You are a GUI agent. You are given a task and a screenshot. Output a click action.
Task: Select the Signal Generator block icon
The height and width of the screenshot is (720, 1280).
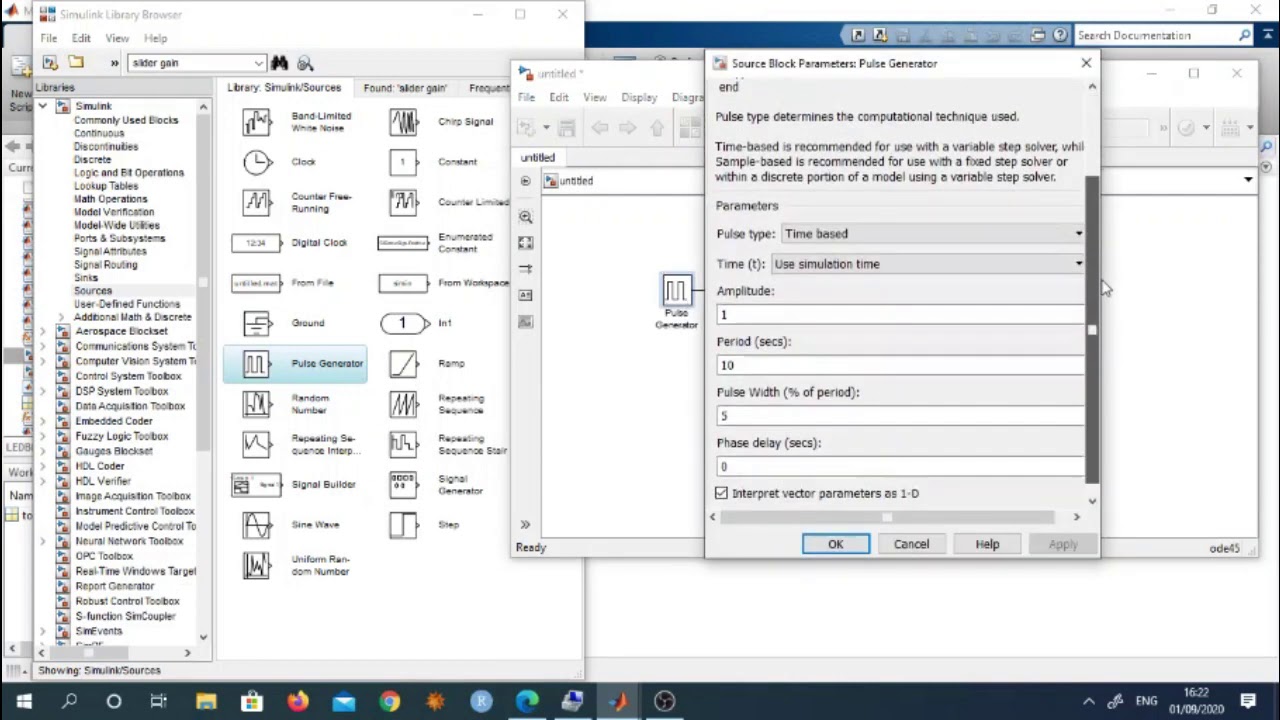pyautogui.click(x=403, y=485)
